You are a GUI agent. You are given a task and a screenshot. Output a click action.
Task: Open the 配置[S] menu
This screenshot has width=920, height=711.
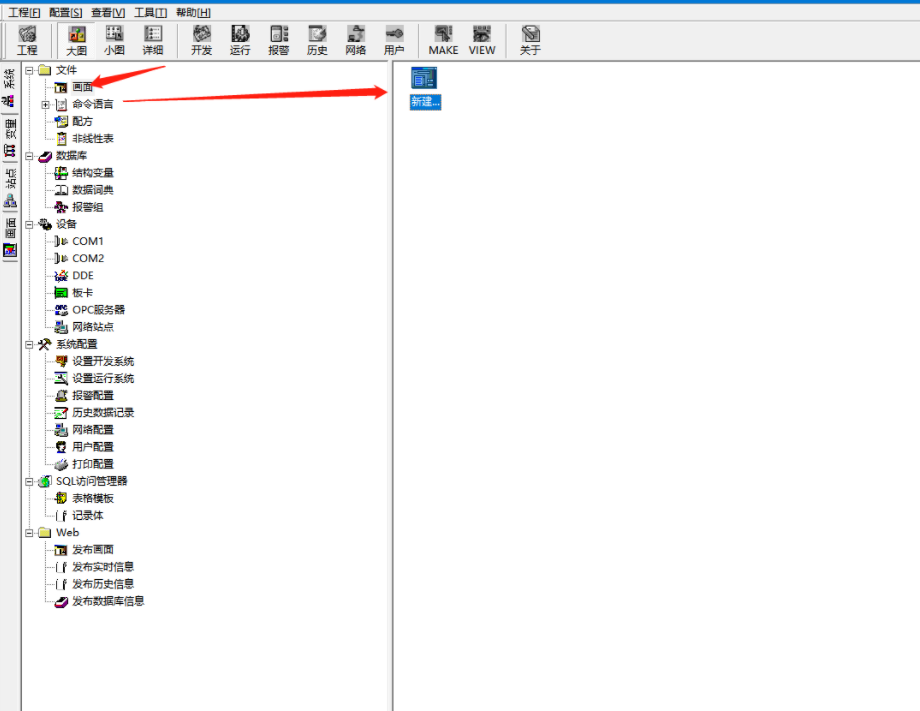click(x=66, y=12)
